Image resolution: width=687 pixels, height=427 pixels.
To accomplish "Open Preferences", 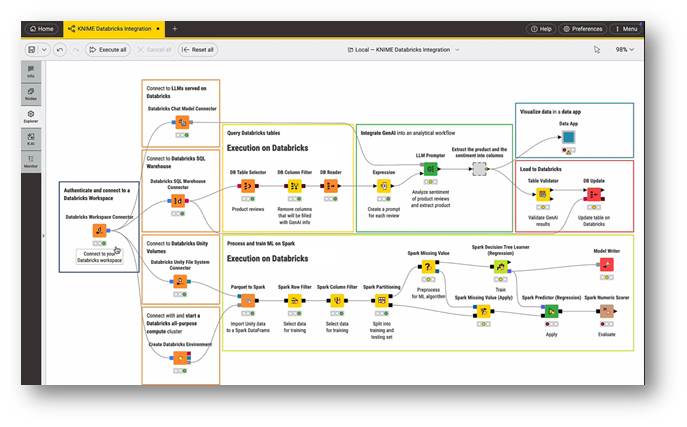I will (x=583, y=29).
